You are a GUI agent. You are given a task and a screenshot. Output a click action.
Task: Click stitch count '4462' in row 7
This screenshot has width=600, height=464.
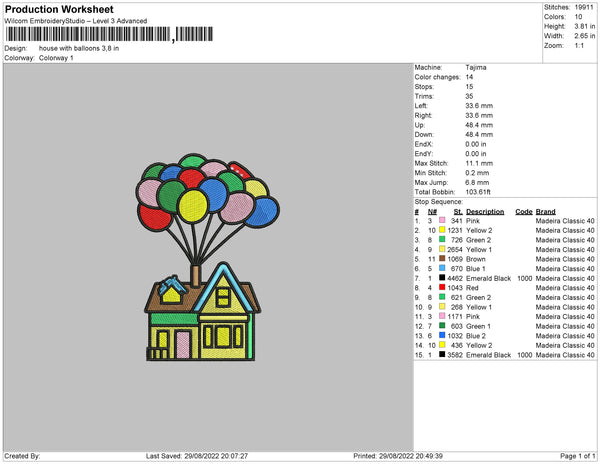click(x=455, y=278)
